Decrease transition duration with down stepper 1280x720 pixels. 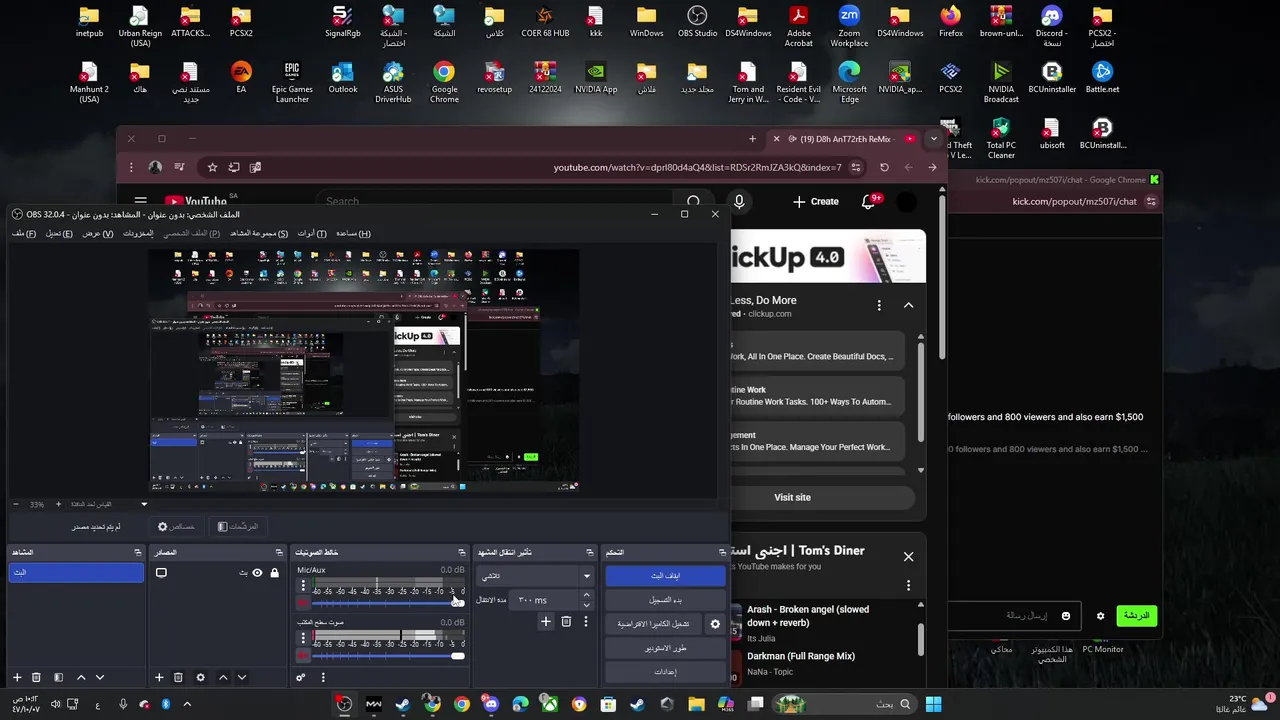point(586,605)
